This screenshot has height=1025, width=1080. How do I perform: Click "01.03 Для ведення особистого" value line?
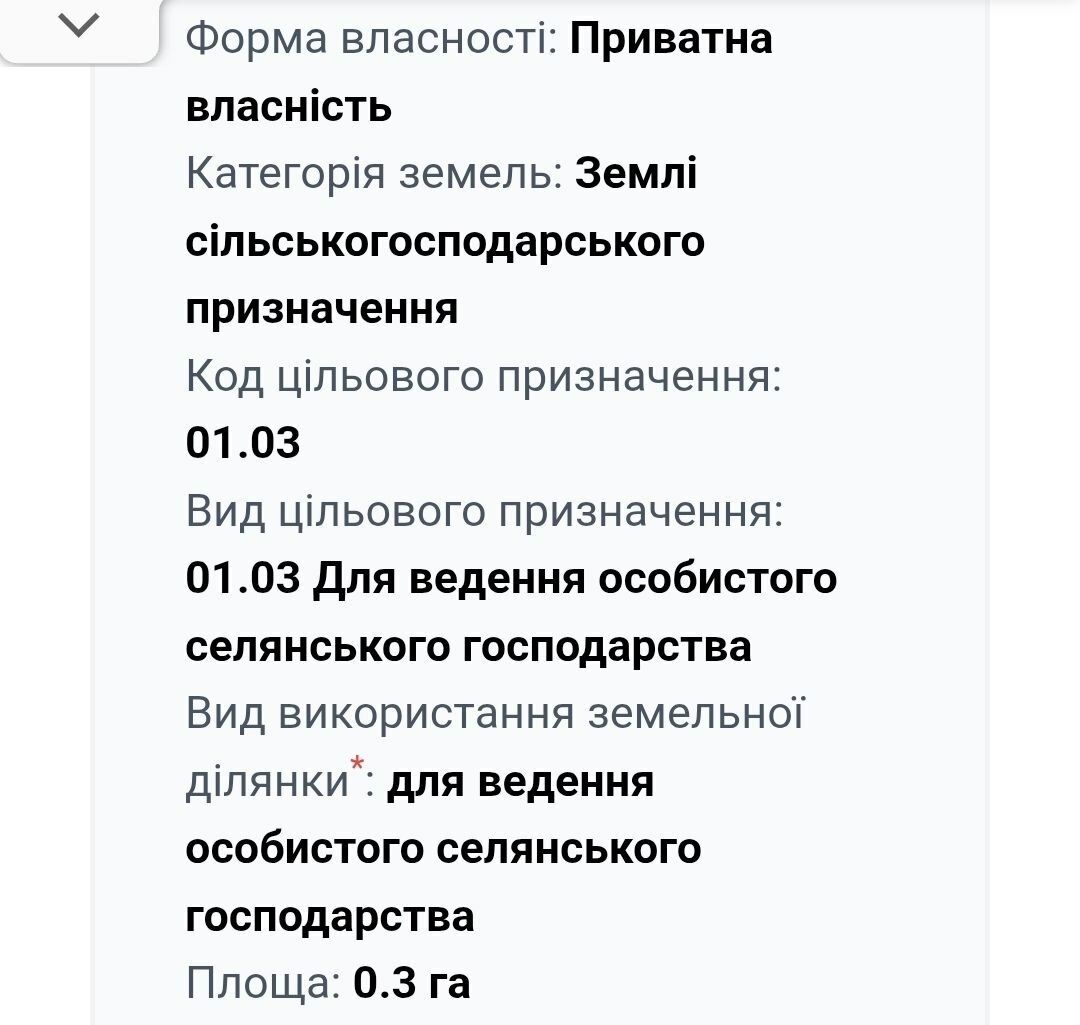(512, 578)
